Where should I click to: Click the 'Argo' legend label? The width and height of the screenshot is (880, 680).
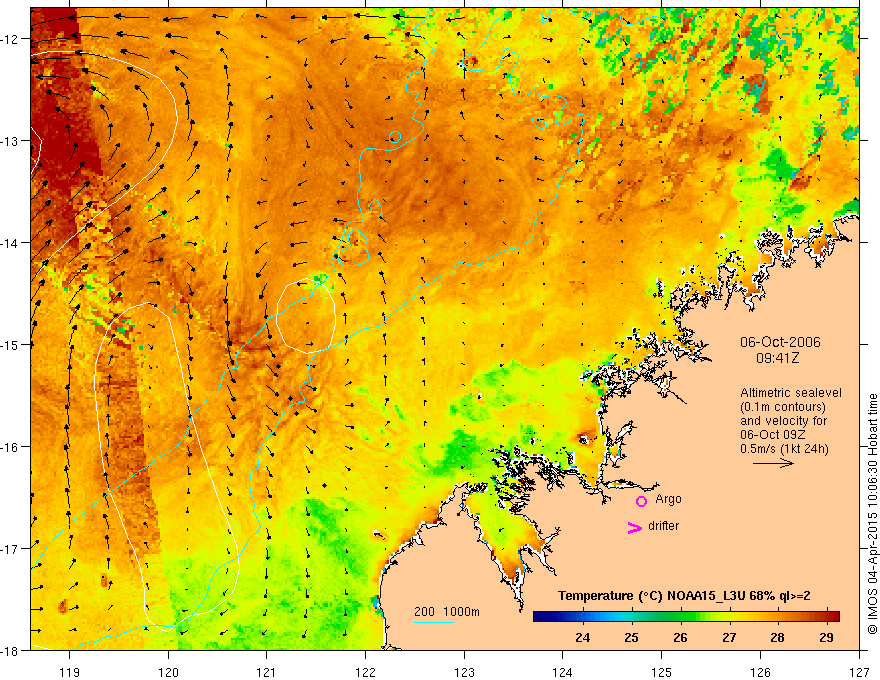668,499
